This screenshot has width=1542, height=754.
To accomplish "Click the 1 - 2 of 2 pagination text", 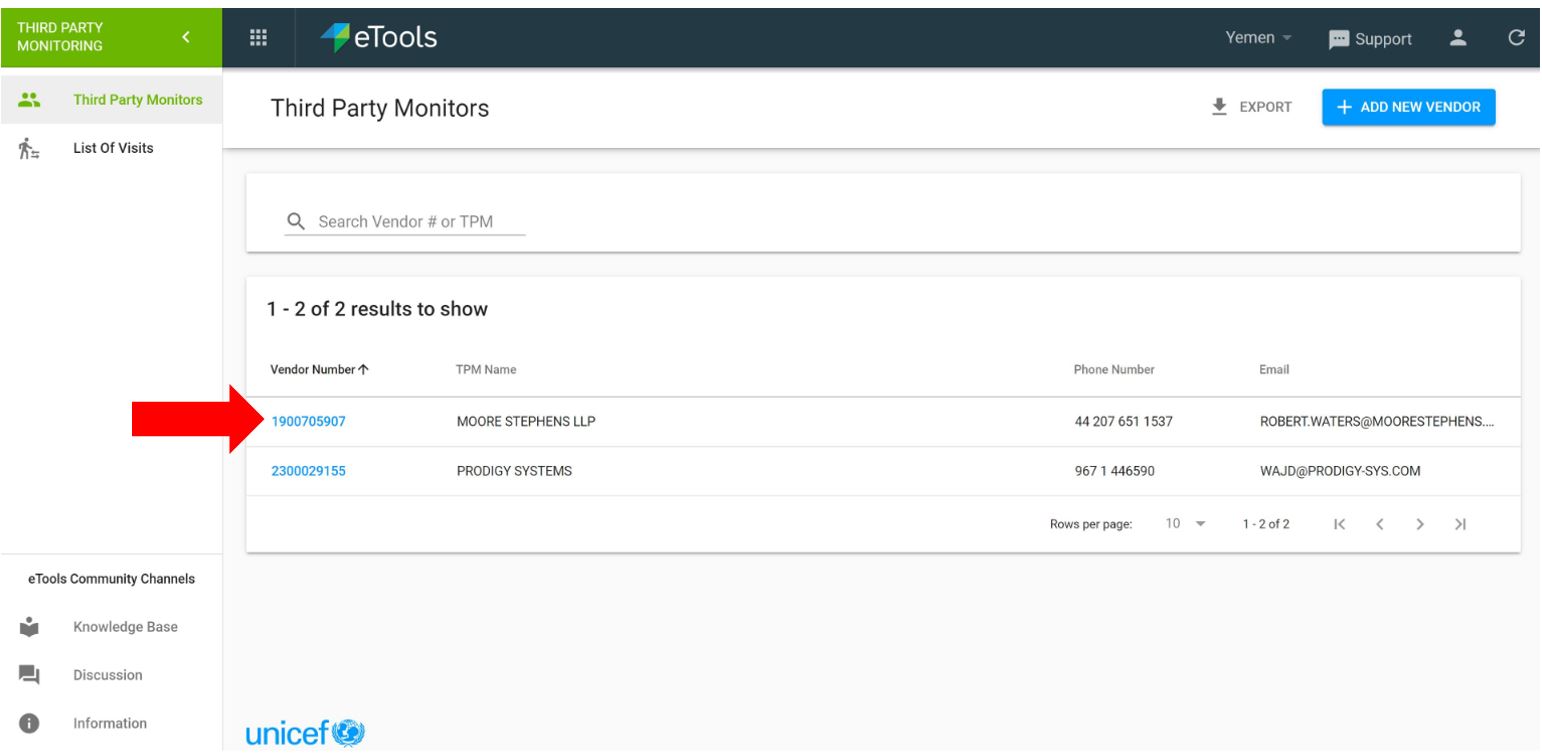I will (1266, 523).
